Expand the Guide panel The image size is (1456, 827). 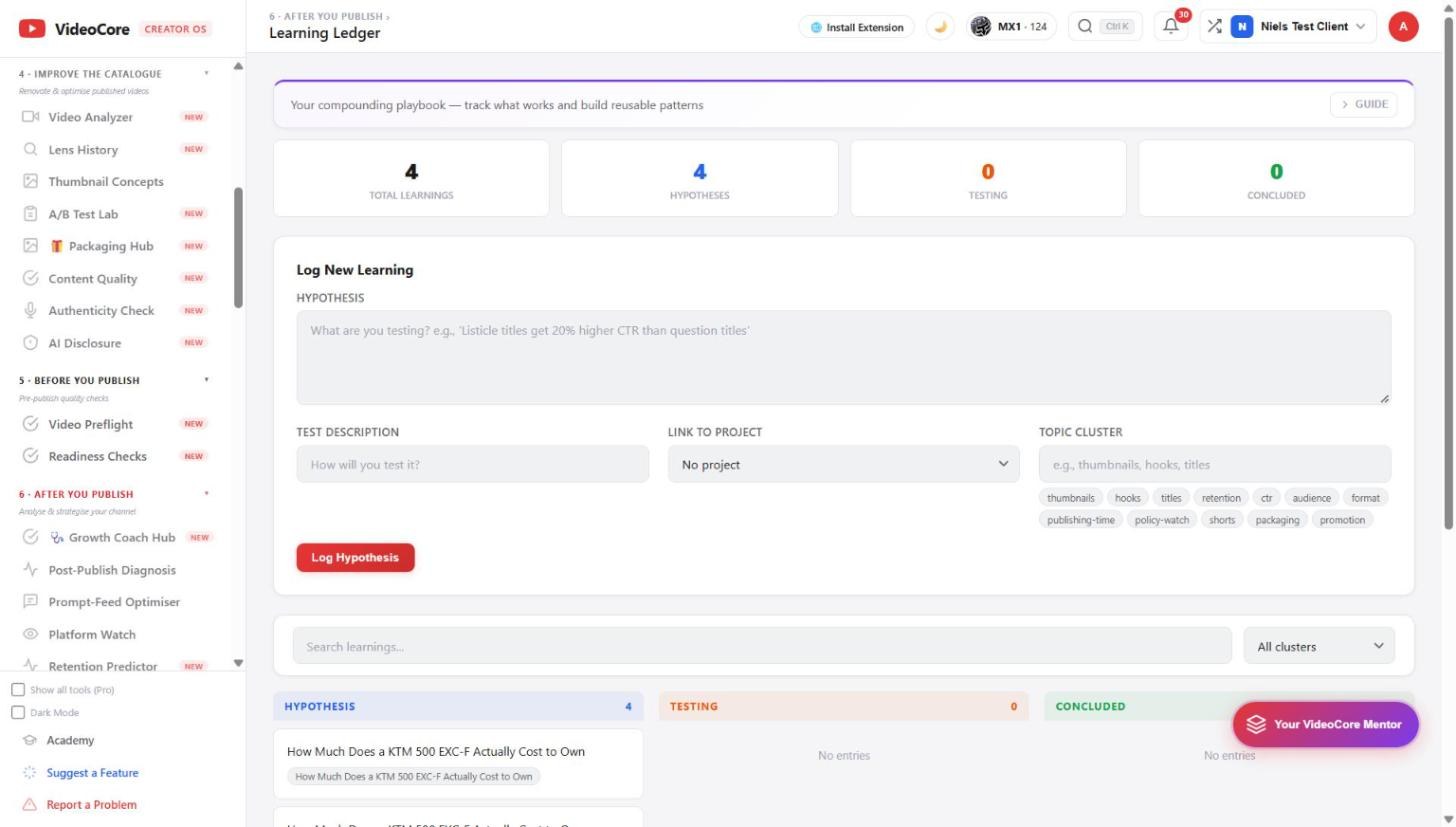[x=1364, y=104]
